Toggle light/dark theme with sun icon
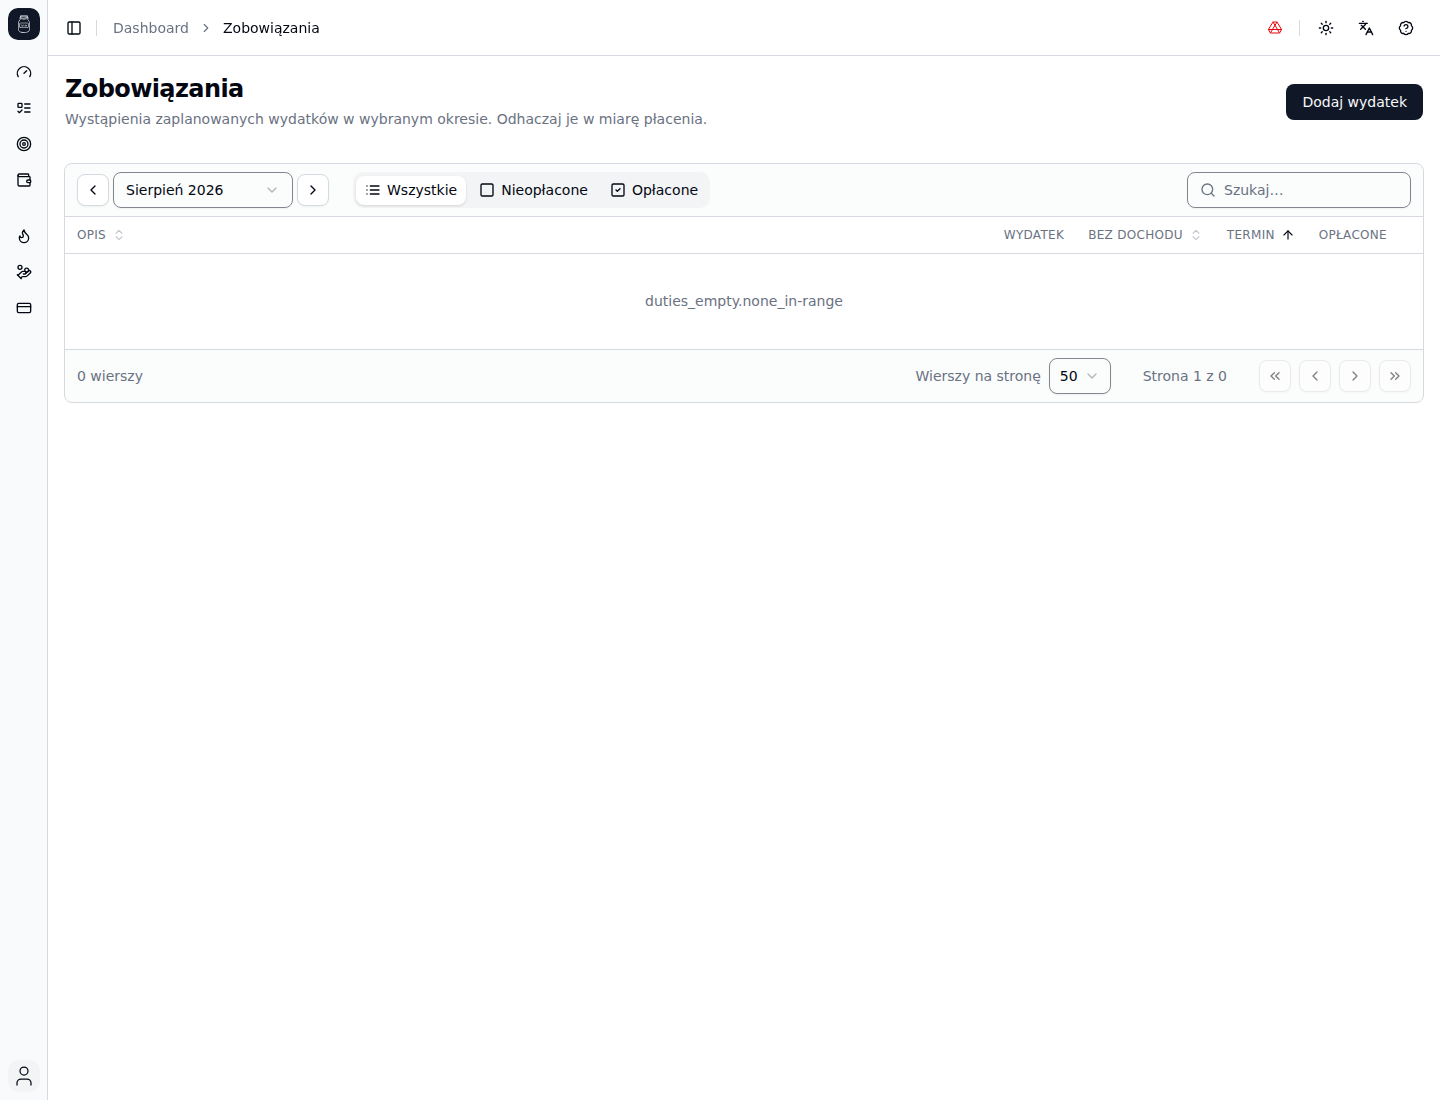 (x=1326, y=28)
